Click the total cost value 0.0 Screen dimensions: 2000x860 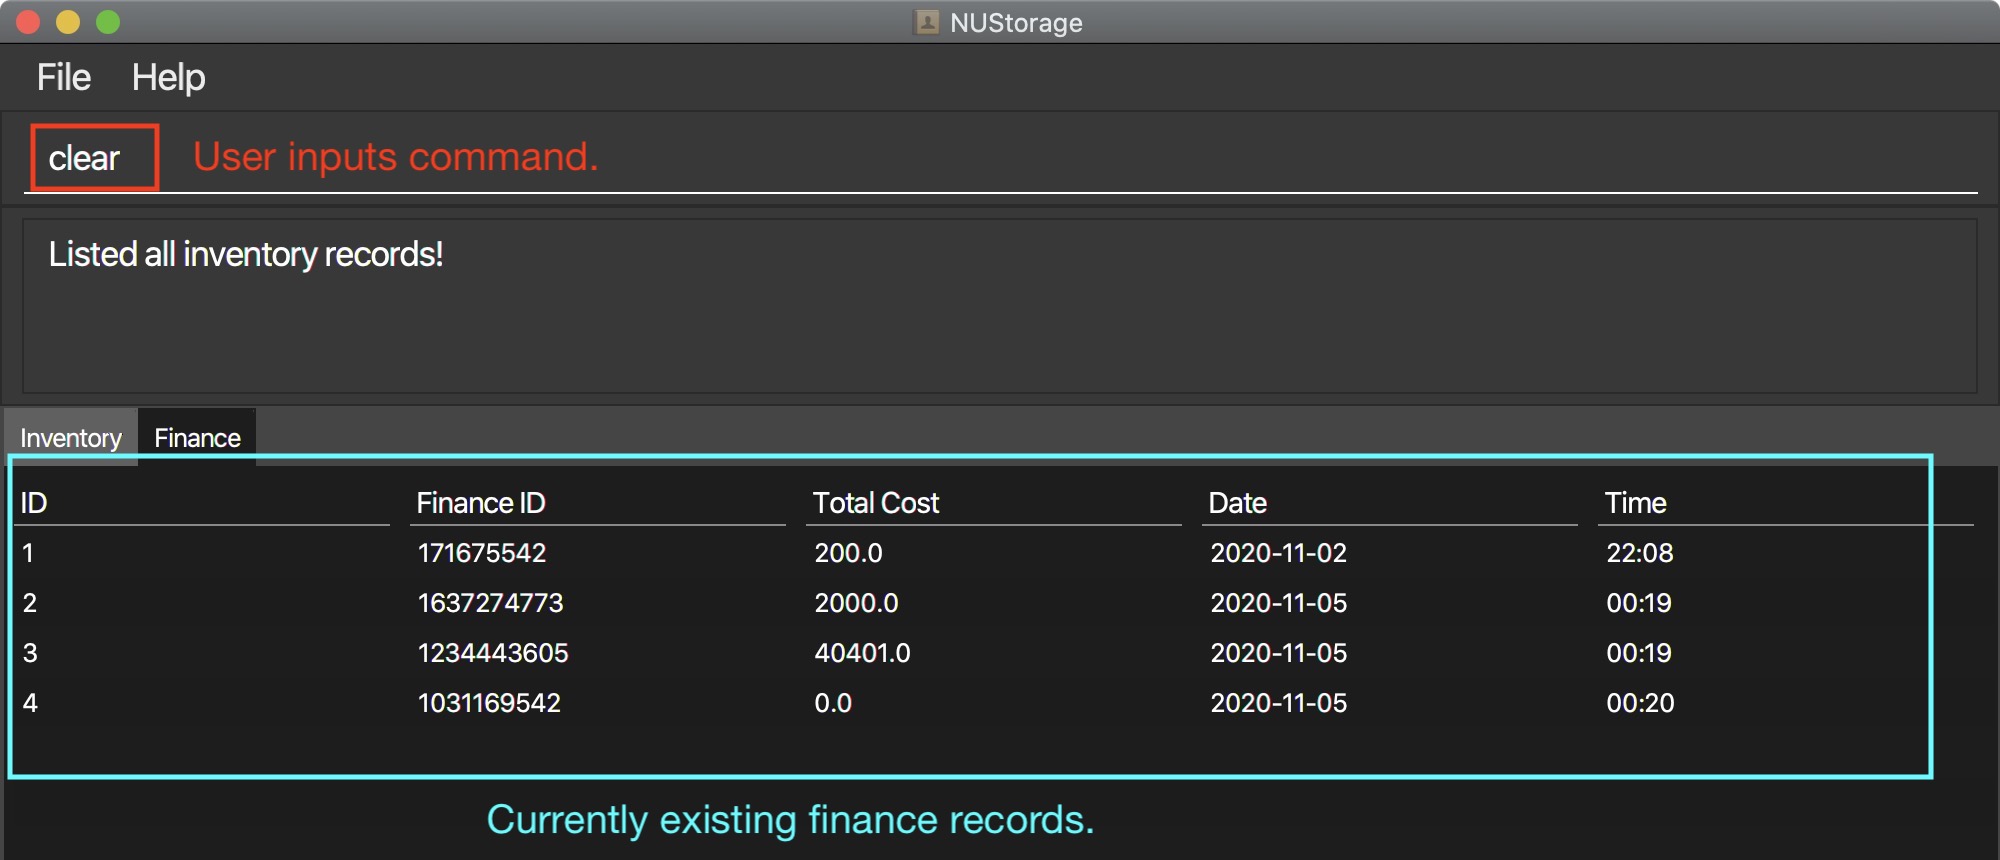pyautogui.click(x=833, y=703)
